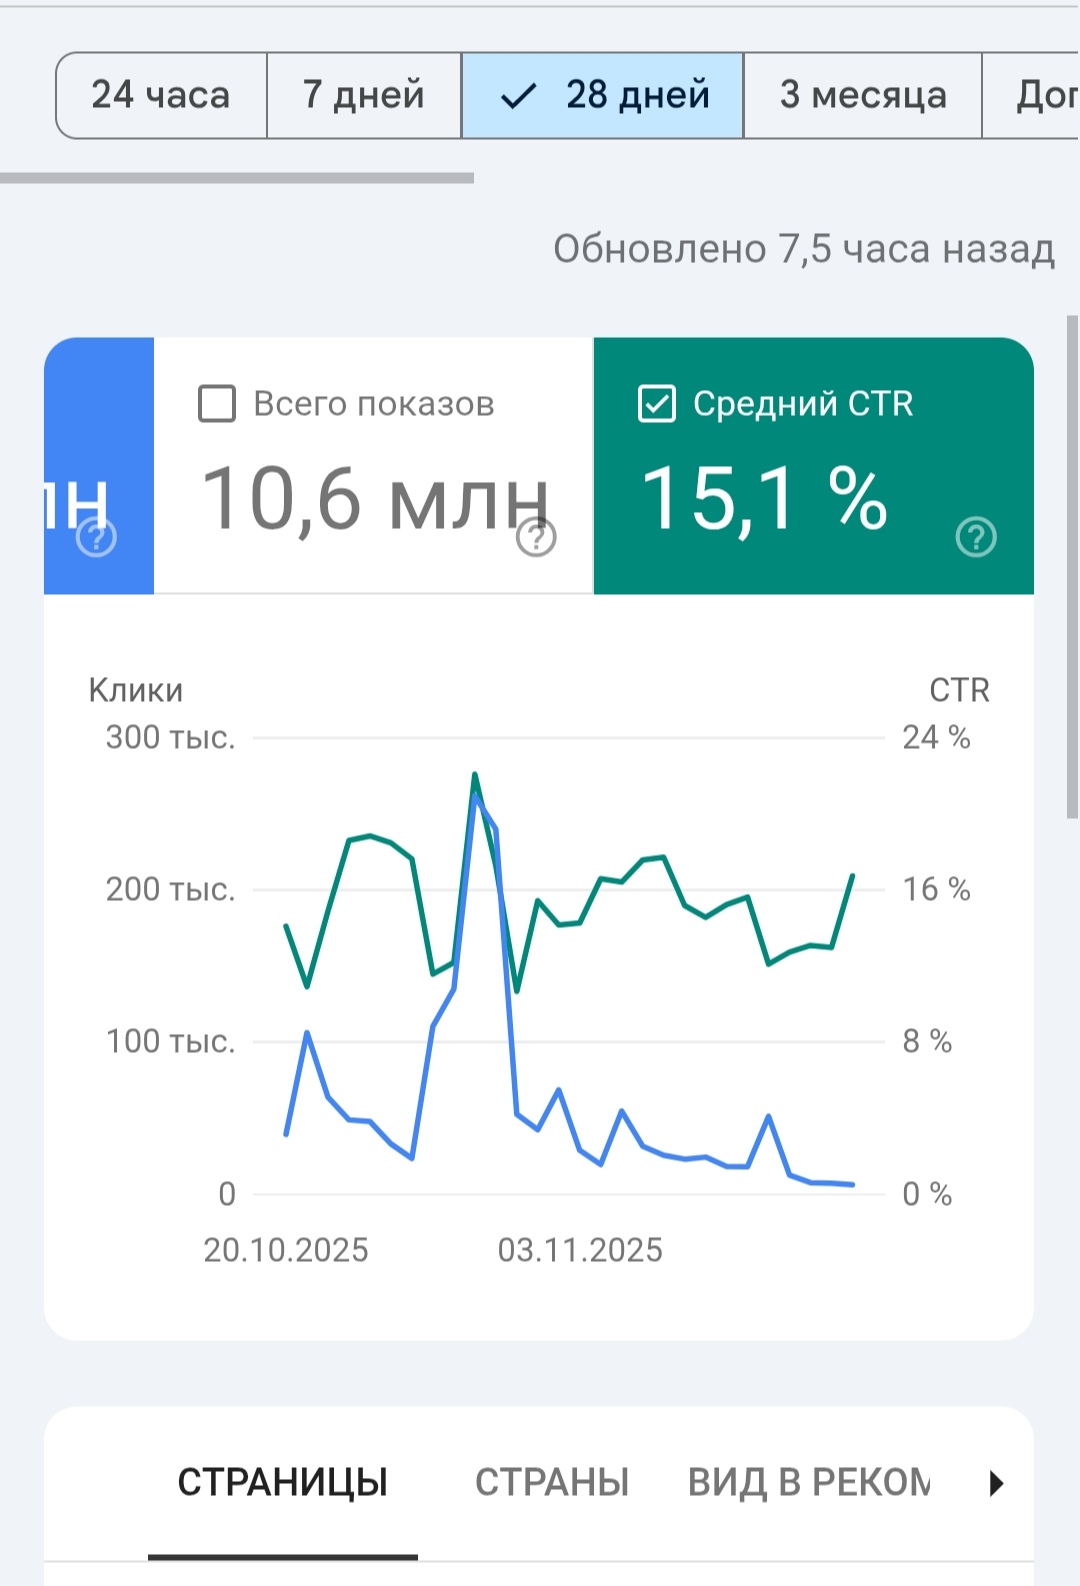Click help icon in Всего показов card

[536, 538]
